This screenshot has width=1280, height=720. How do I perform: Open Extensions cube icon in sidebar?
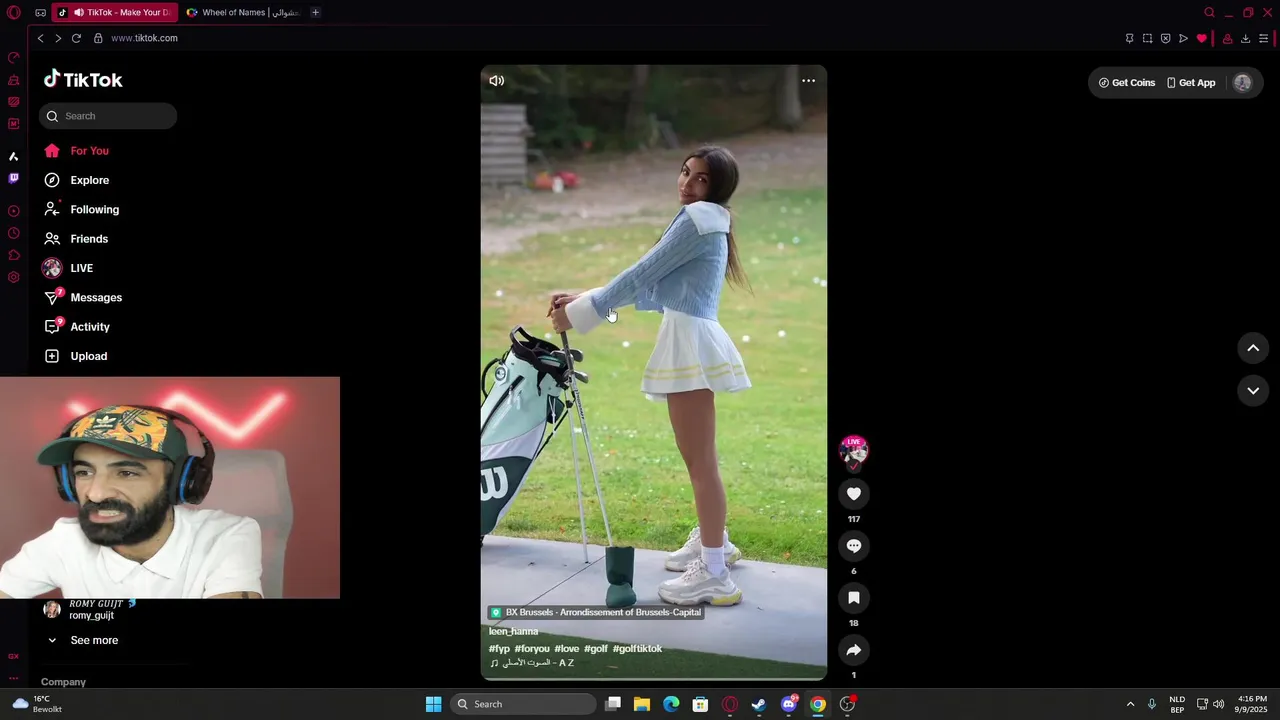13,255
